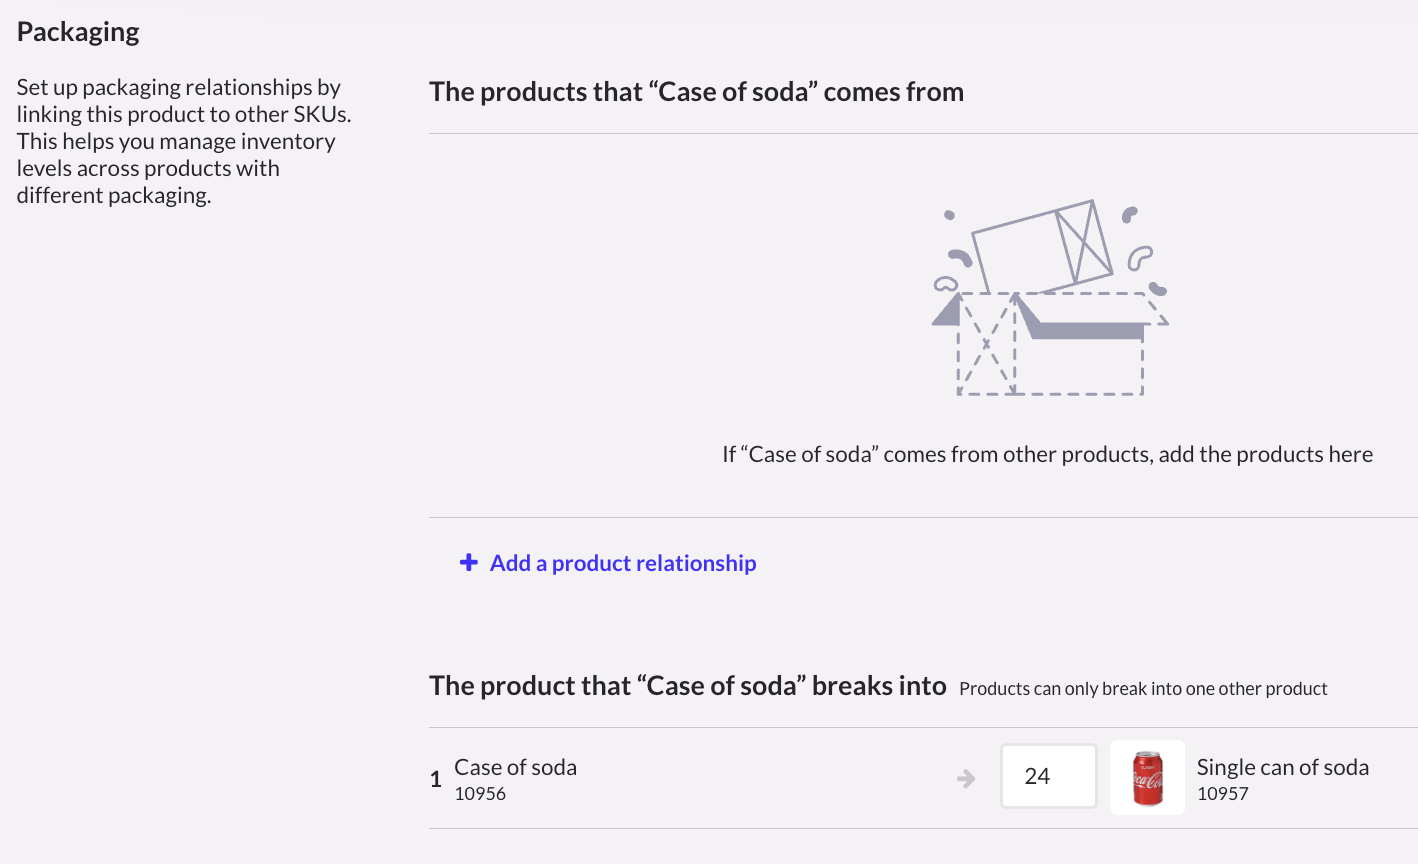Focus the quantity field showing 24
This screenshot has height=864, width=1418.
tap(1048, 777)
